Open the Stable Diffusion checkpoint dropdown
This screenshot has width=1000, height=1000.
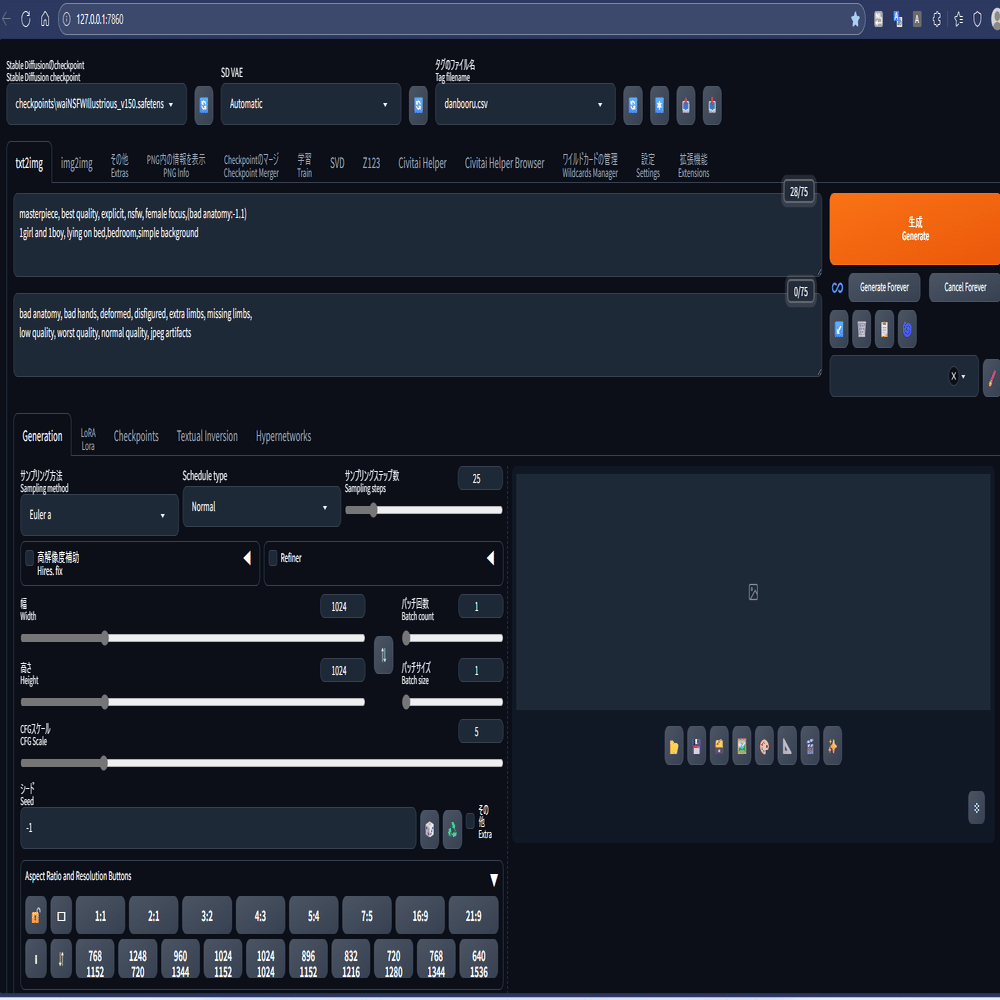pos(96,104)
